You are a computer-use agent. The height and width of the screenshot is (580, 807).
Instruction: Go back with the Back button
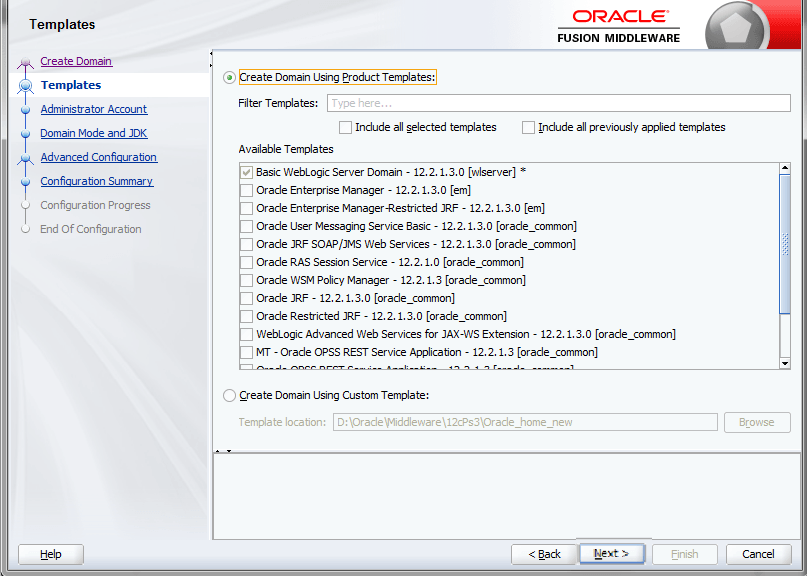coord(543,554)
